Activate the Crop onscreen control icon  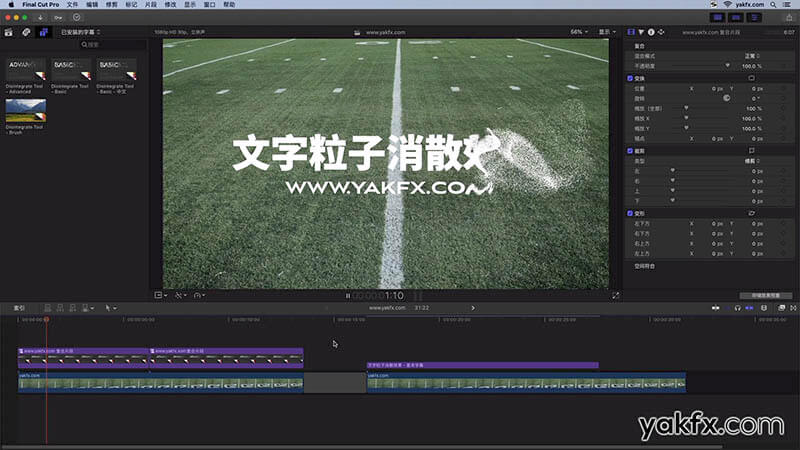pos(752,151)
